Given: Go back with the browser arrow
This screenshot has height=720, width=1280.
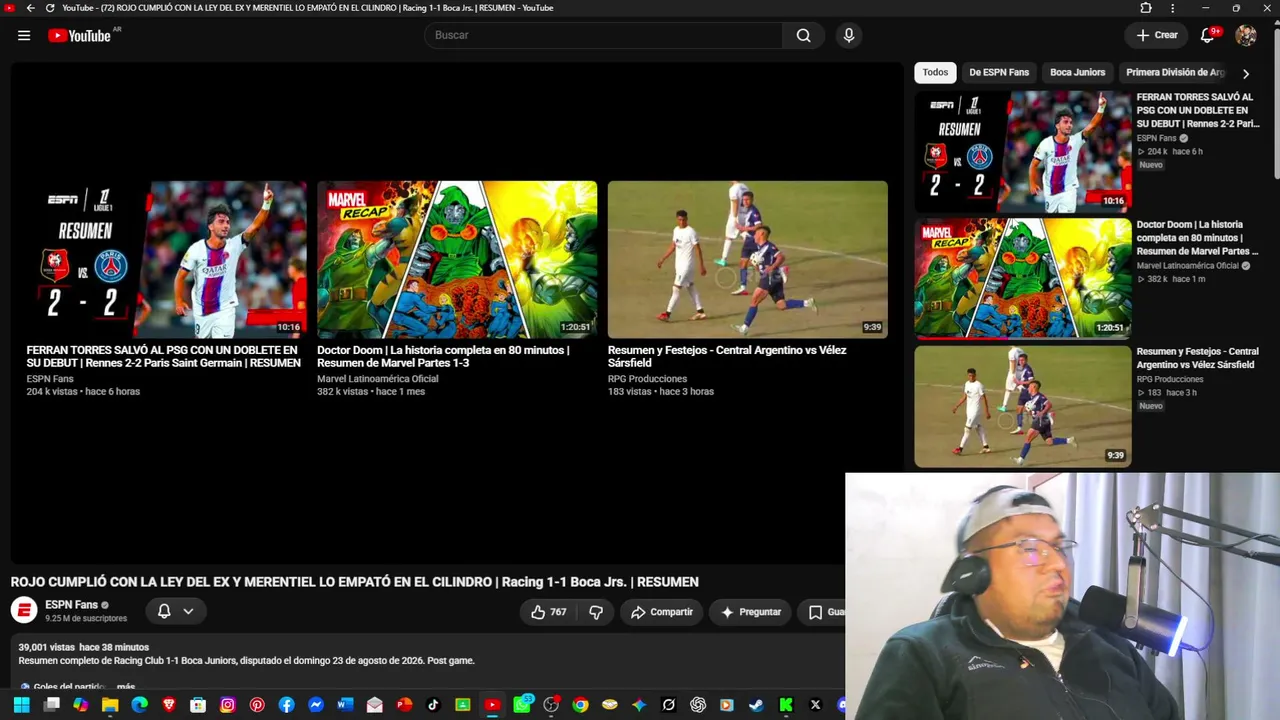Looking at the screenshot, I should (30, 8).
